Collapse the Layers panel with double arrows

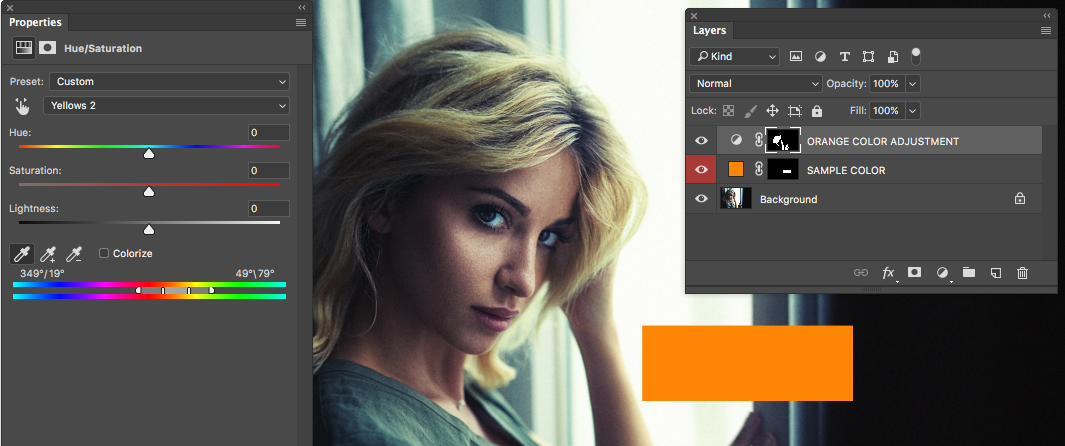coord(1047,16)
